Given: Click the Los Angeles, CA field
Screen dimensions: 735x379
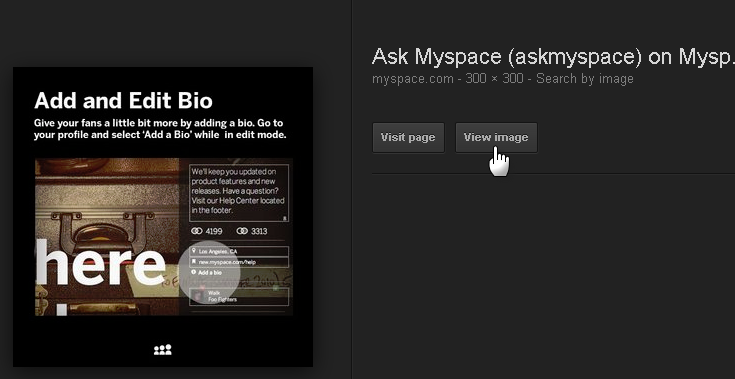Looking at the screenshot, I should (239, 251).
